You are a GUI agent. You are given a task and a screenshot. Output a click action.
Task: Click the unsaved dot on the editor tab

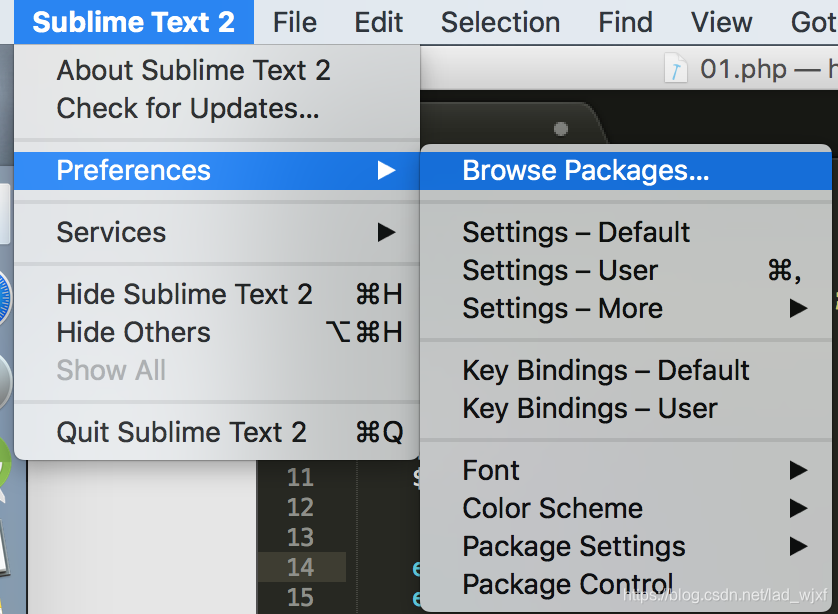(561, 129)
